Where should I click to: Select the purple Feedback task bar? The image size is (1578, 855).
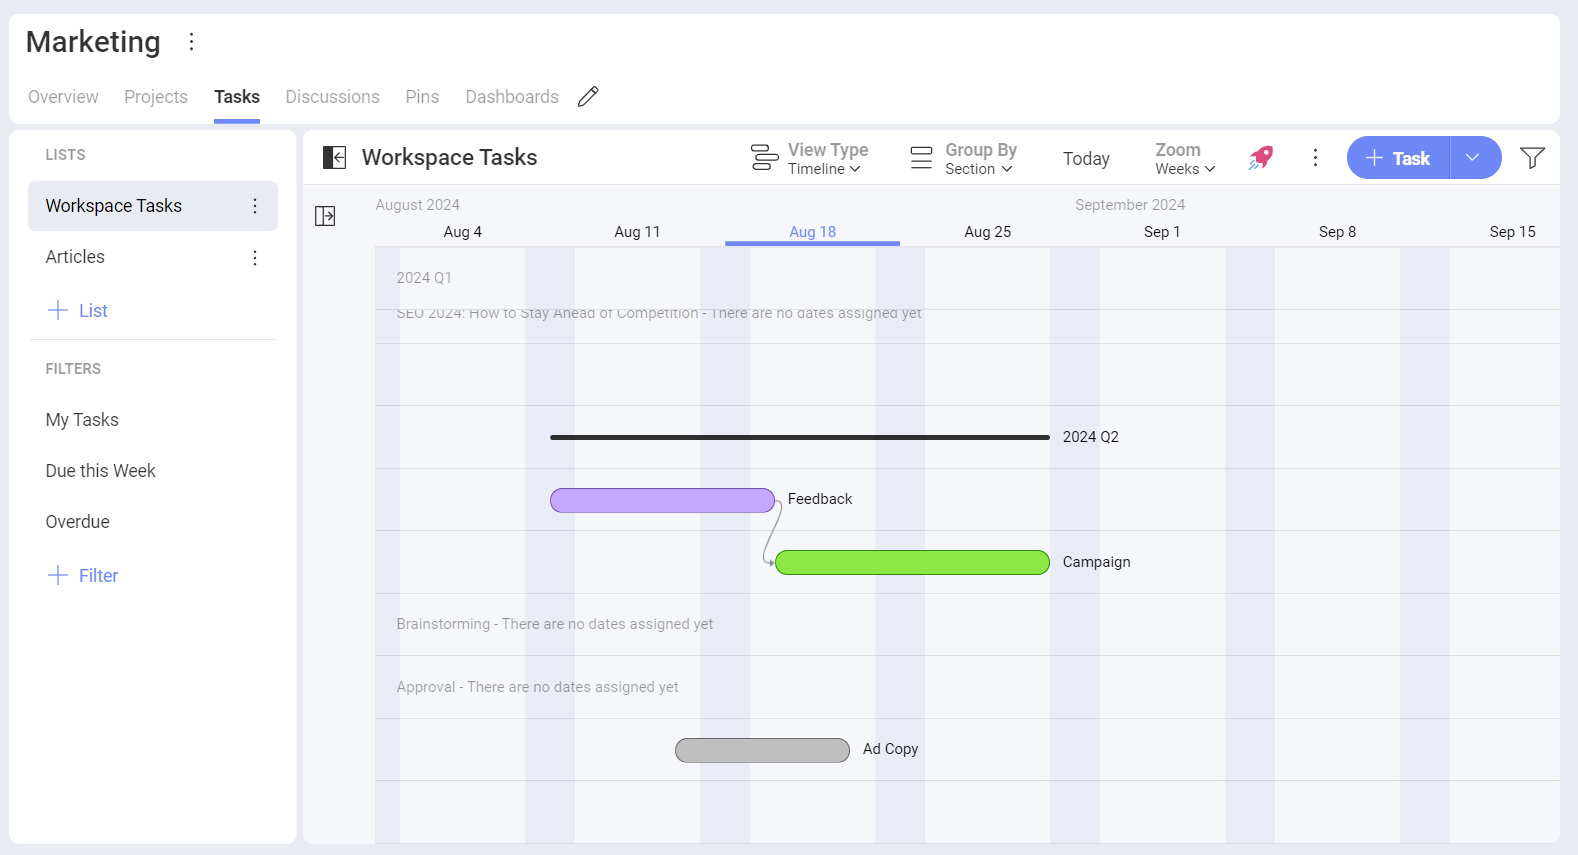662,500
